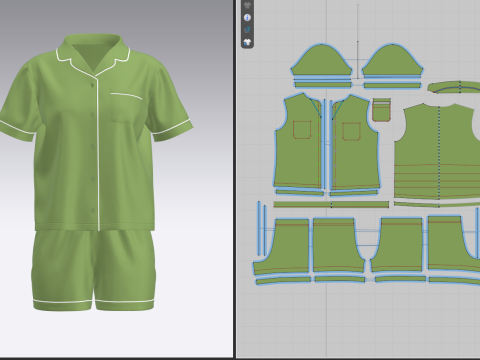This screenshot has height=360, width=480.
Task: Select hem strip under fourth shorts panel
Action: [455, 280]
